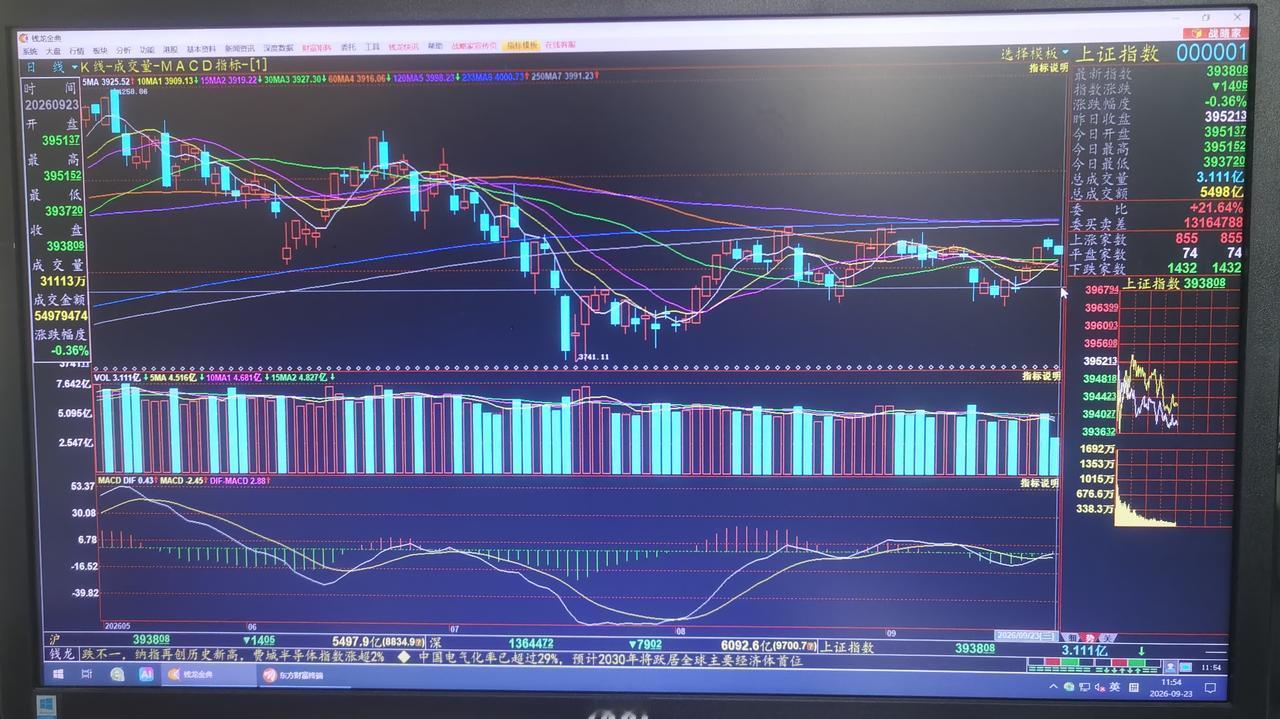Open the 功能 menu
The height and width of the screenshot is (719, 1280).
coord(147,49)
